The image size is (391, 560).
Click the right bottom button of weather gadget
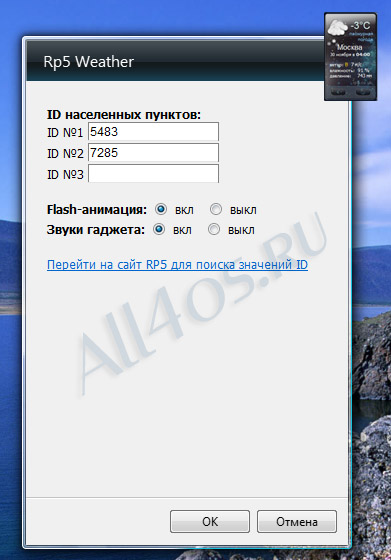pyautogui.click(x=363, y=92)
